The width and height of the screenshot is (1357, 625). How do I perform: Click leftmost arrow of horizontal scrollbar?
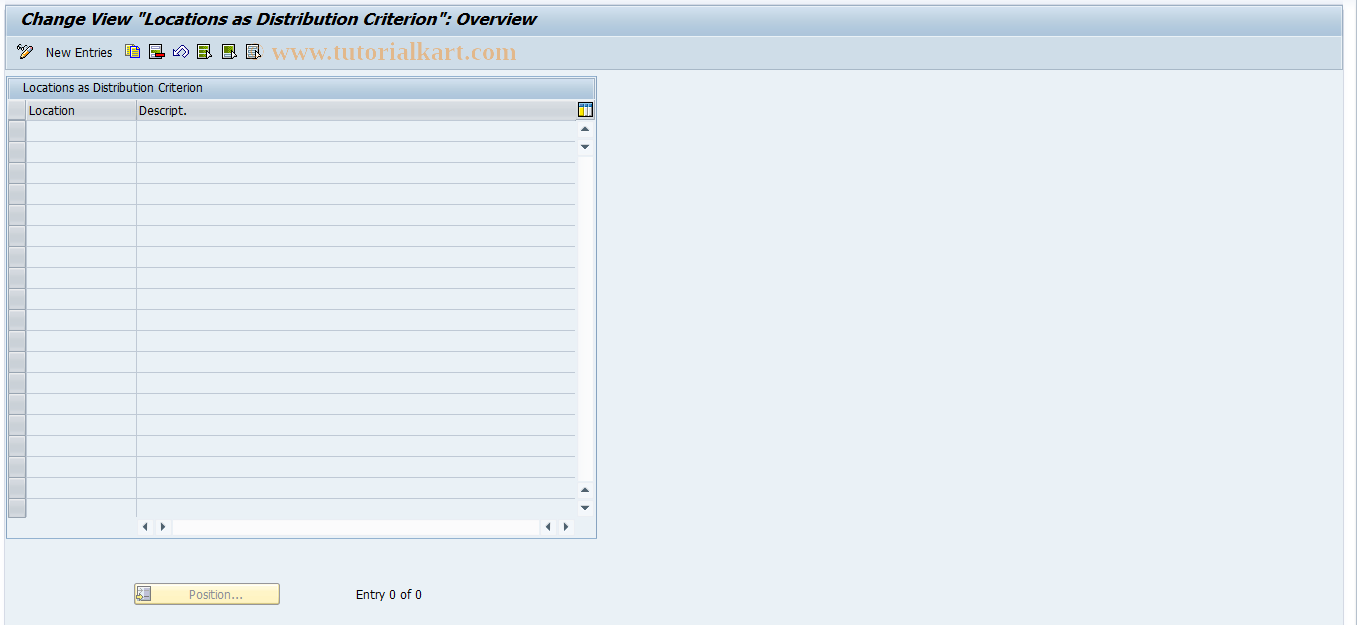(x=145, y=527)
